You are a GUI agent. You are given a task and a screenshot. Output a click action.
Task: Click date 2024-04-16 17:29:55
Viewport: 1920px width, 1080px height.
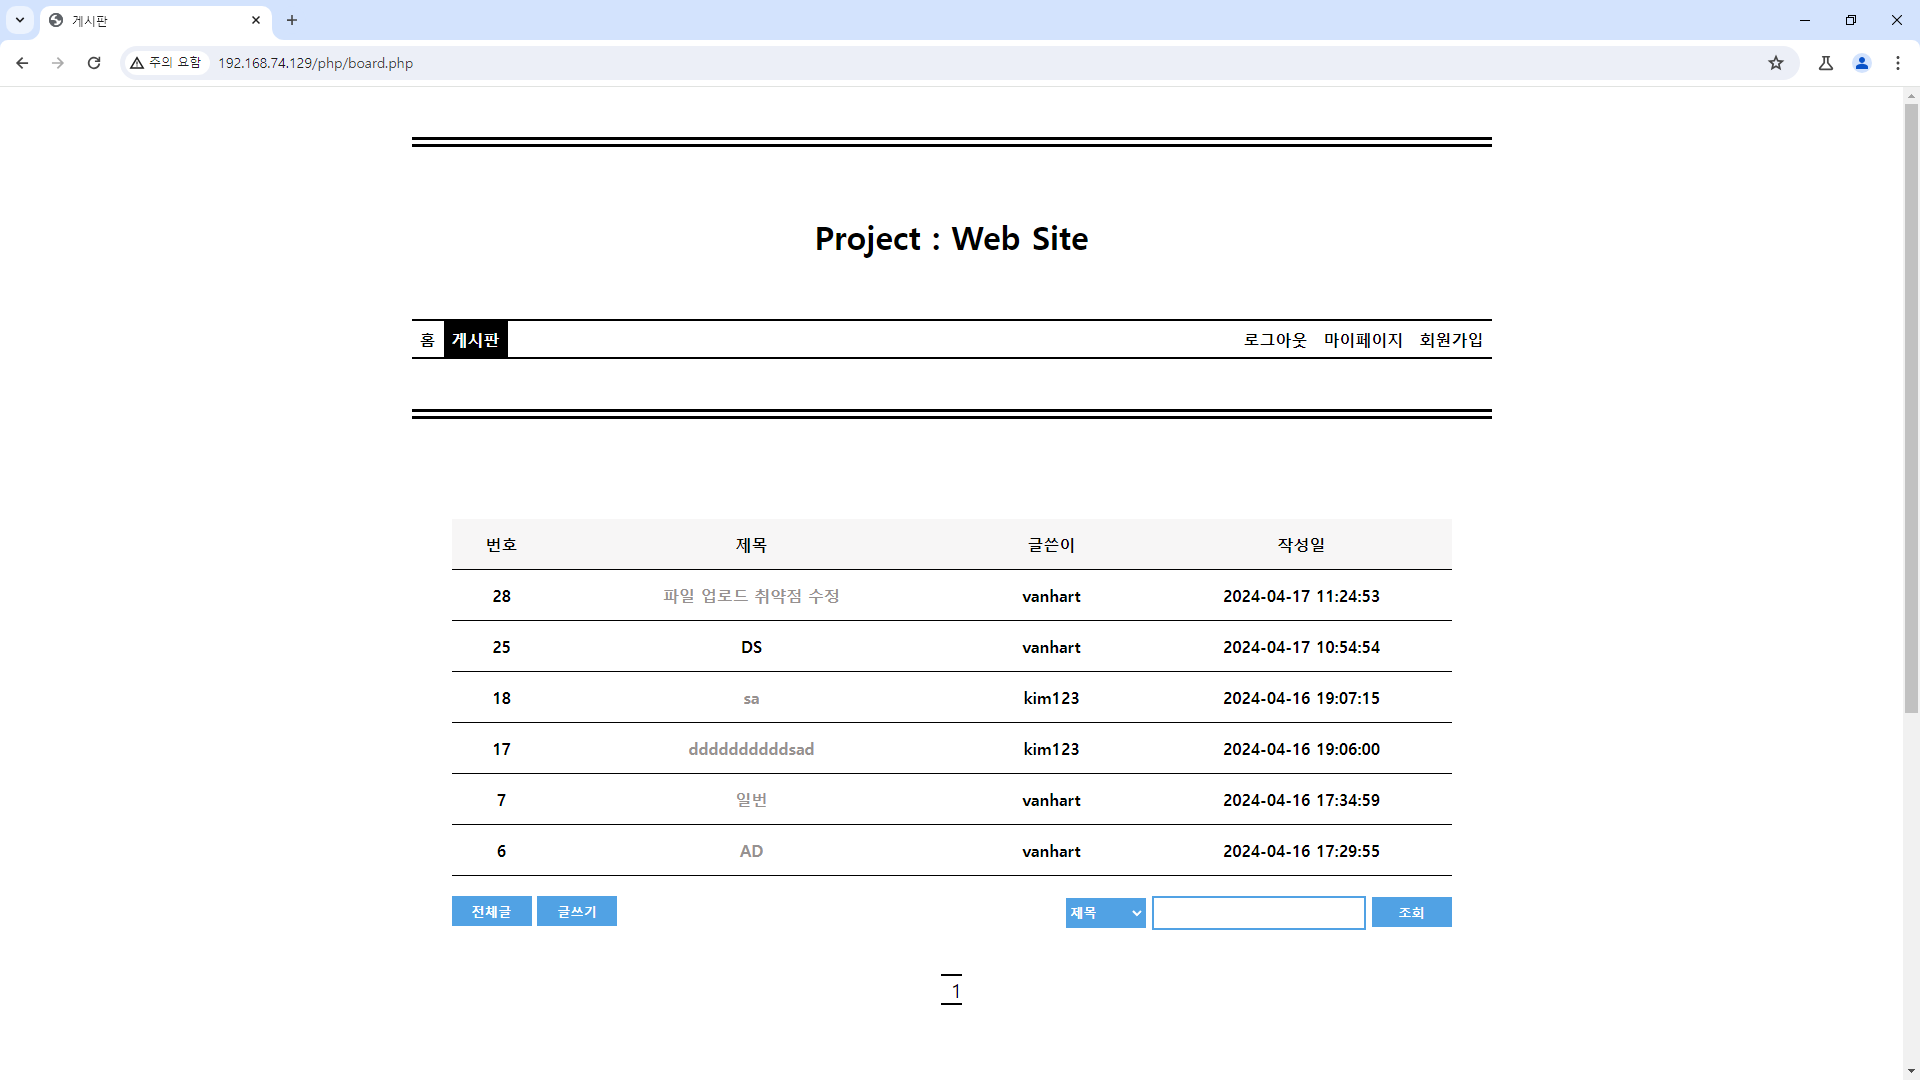tap(1301, 851)
